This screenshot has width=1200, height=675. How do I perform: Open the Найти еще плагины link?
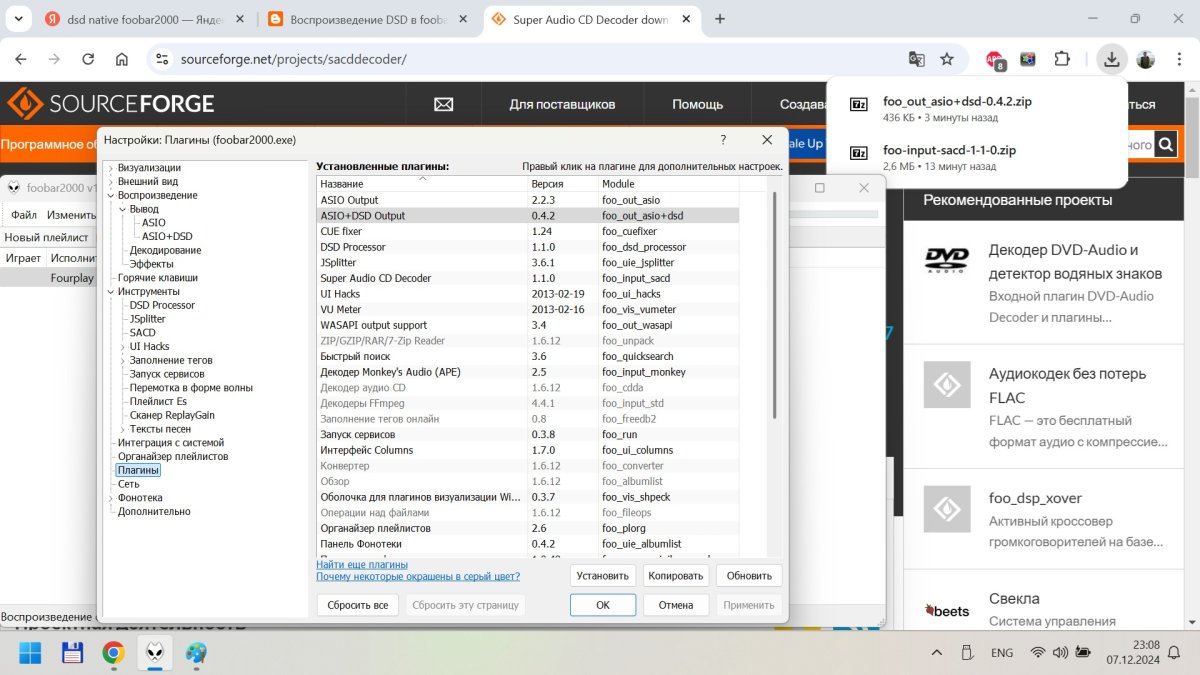point(362,565)
